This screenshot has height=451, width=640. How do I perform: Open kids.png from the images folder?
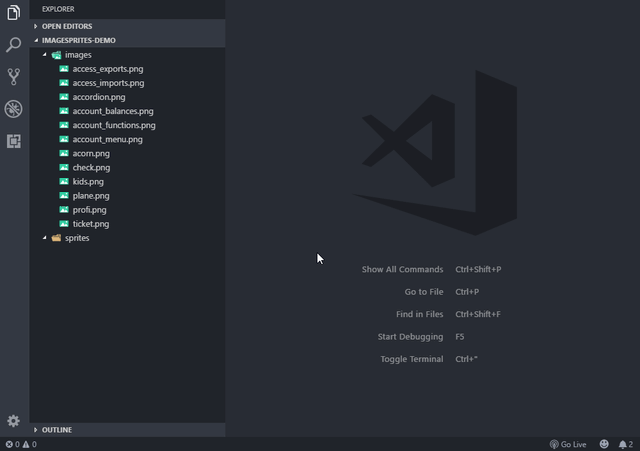[x=88, y=182]
